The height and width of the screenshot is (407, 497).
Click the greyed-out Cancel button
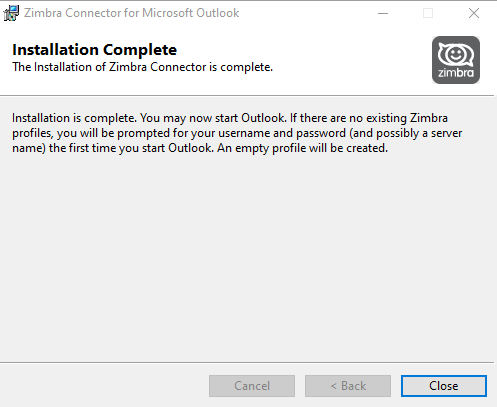tap(252, 386)
